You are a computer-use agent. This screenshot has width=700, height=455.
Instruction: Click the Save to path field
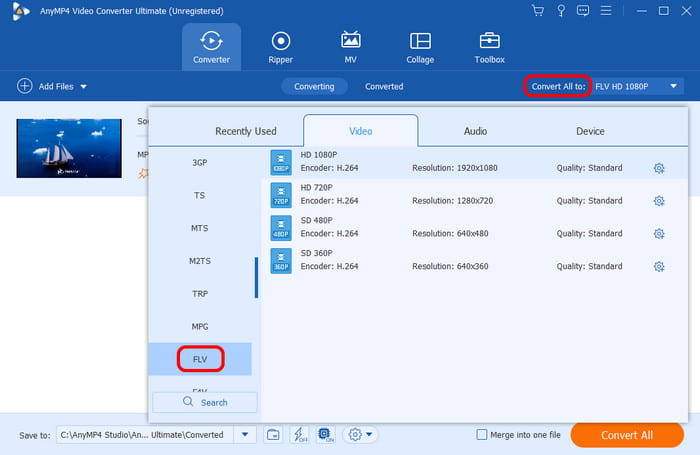tap(145, 434)
